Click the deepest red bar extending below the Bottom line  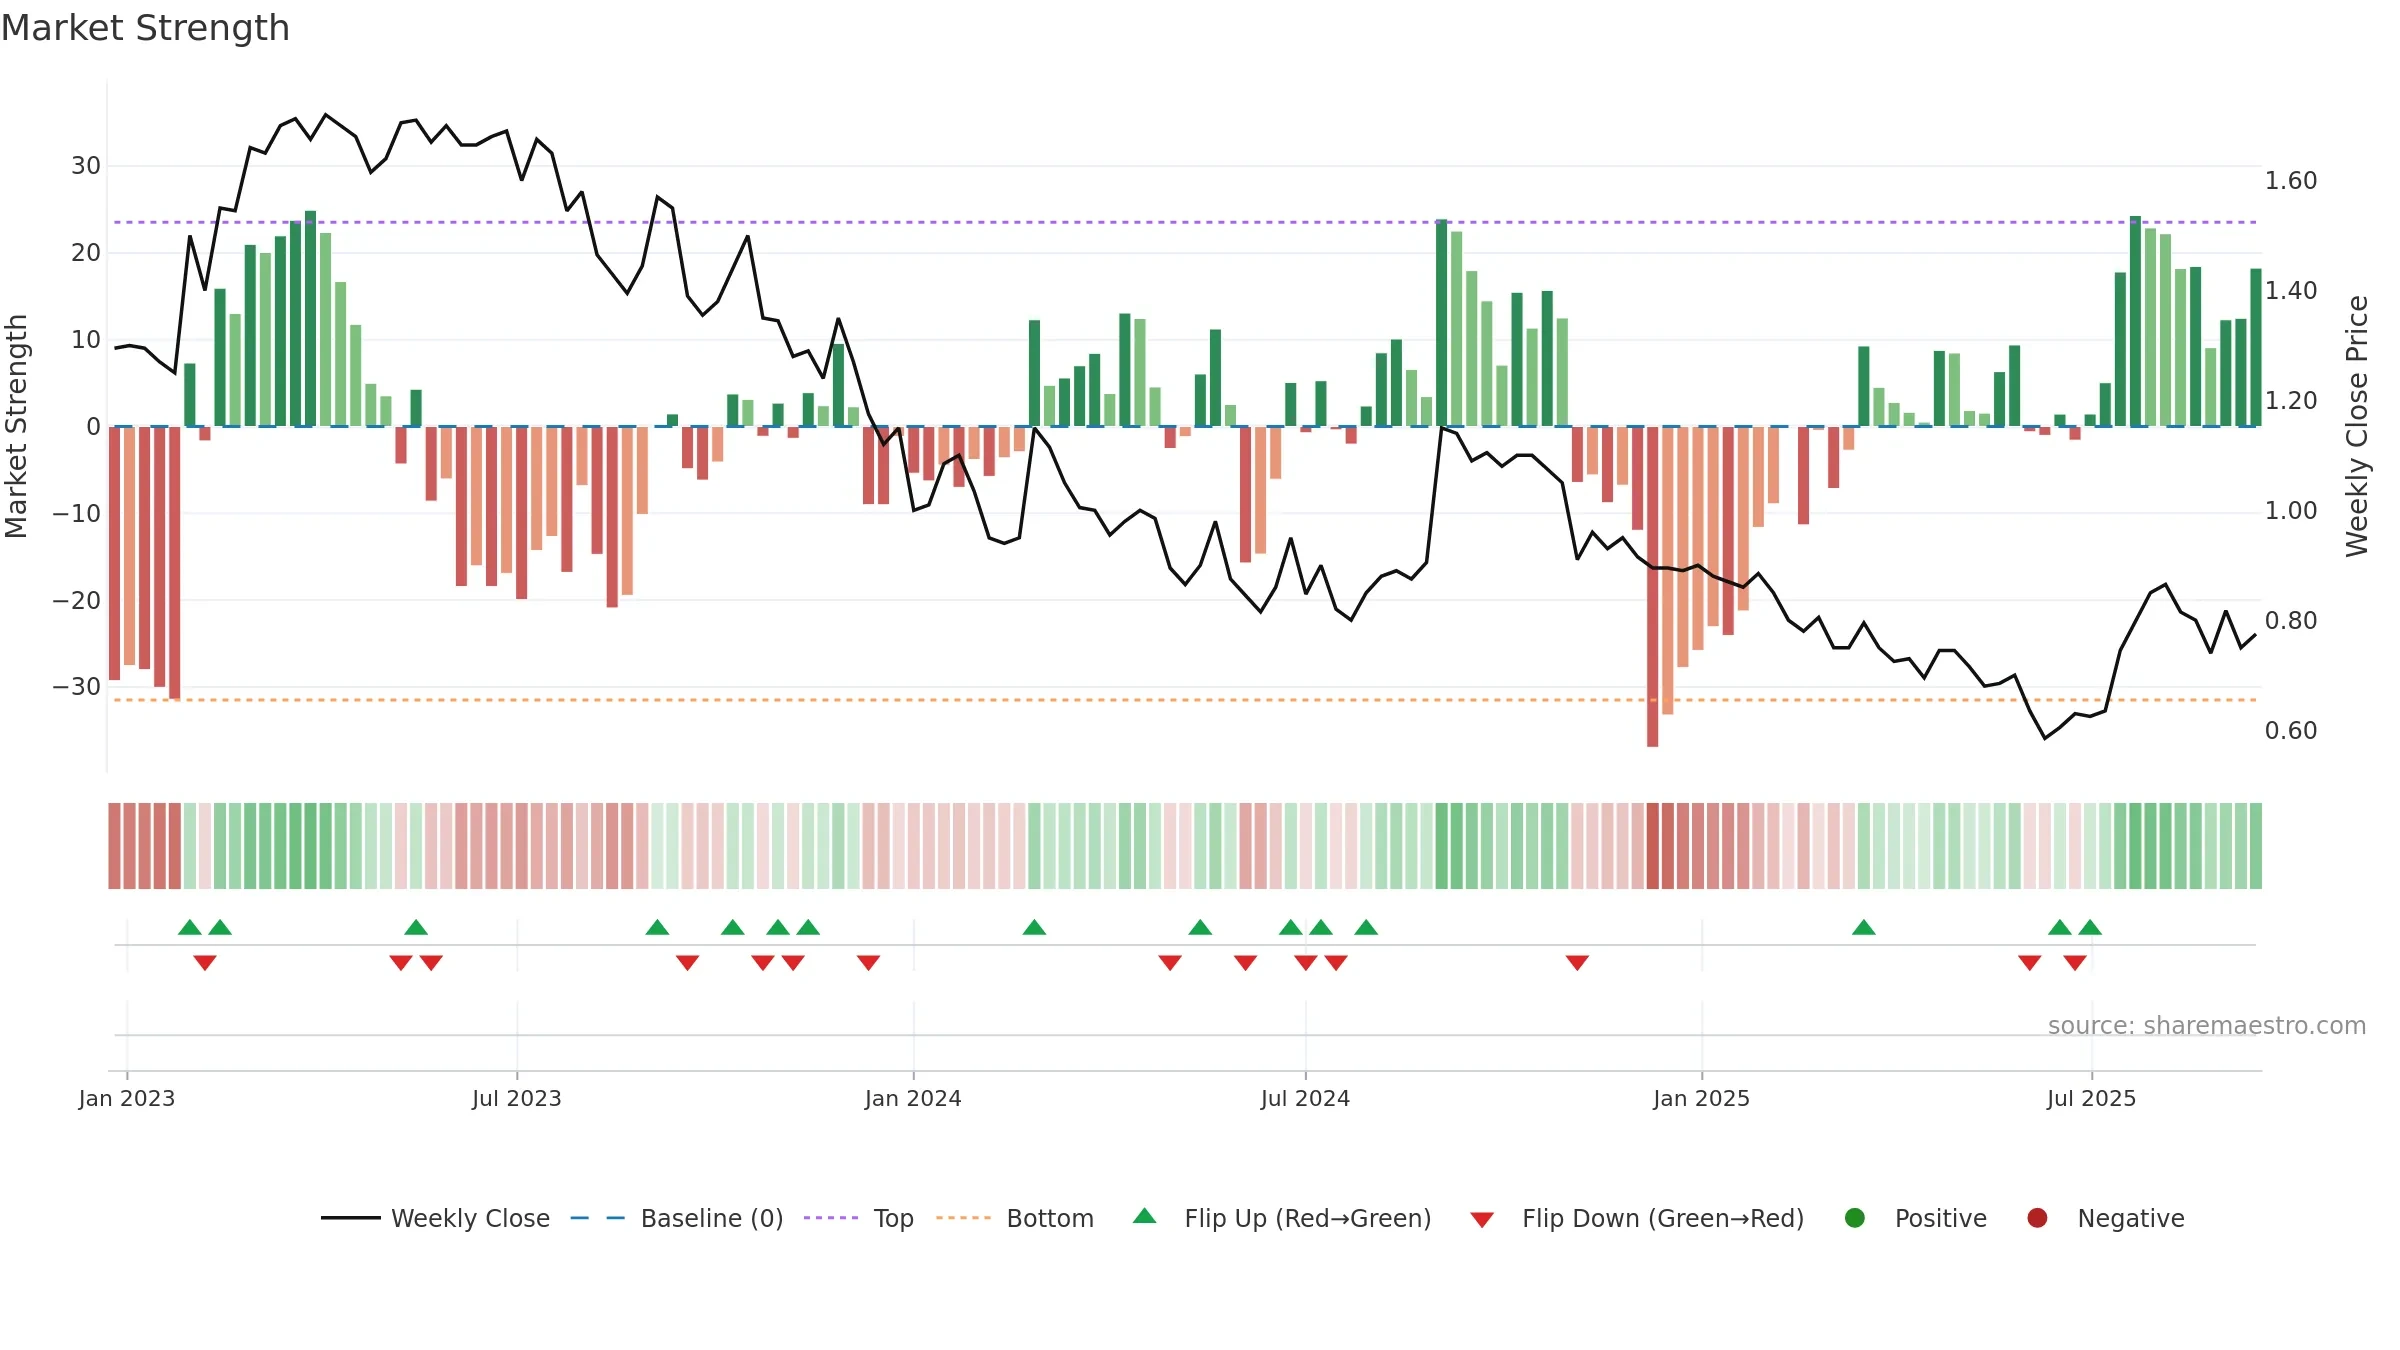(x=1652, y=587)
